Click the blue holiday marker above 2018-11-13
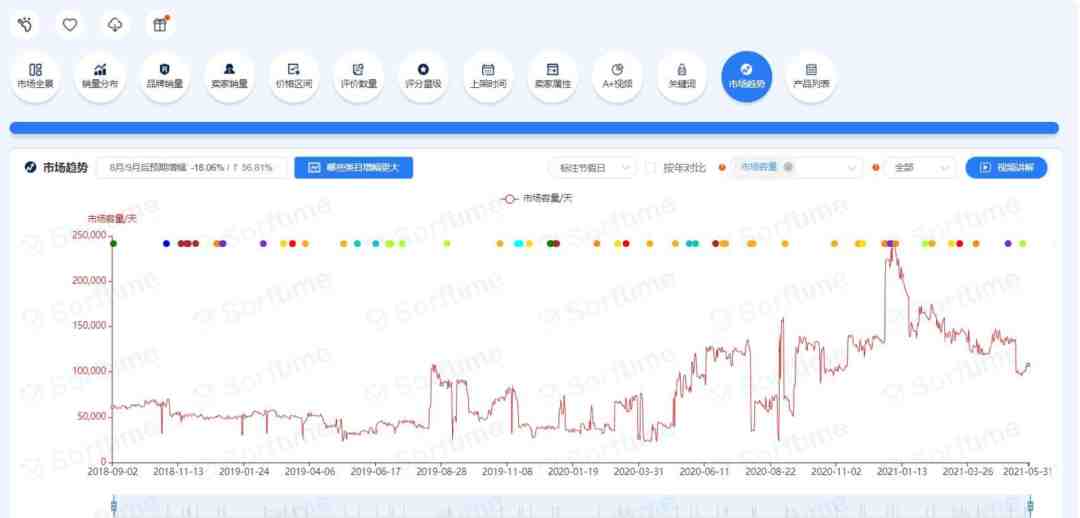Screen dimensions: 1080x518 166,244
